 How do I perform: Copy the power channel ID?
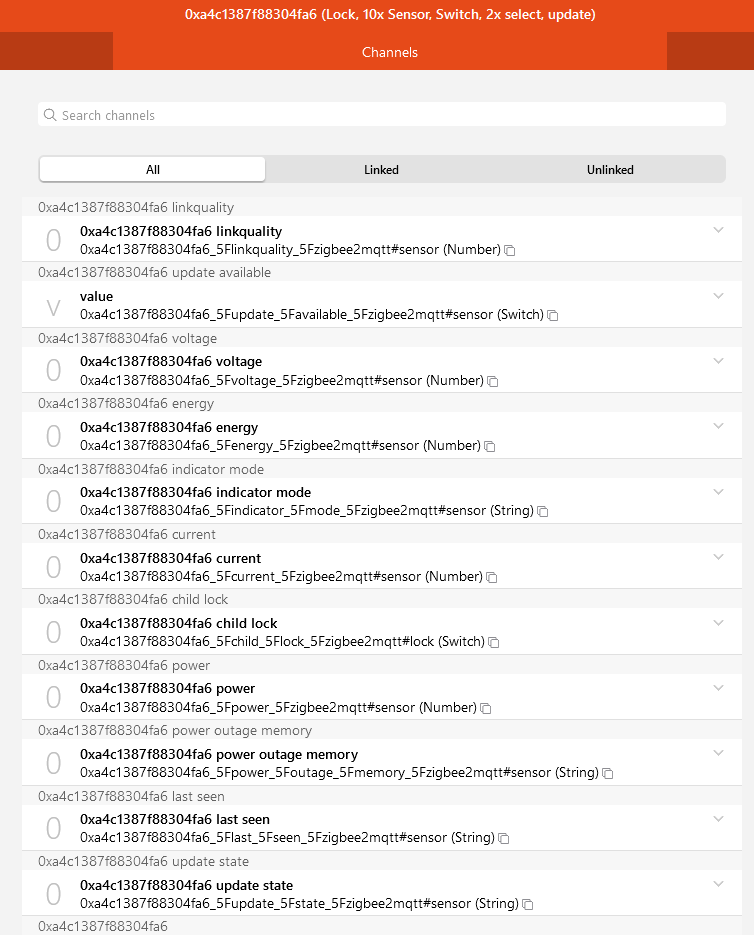click(x=486, y=707)
